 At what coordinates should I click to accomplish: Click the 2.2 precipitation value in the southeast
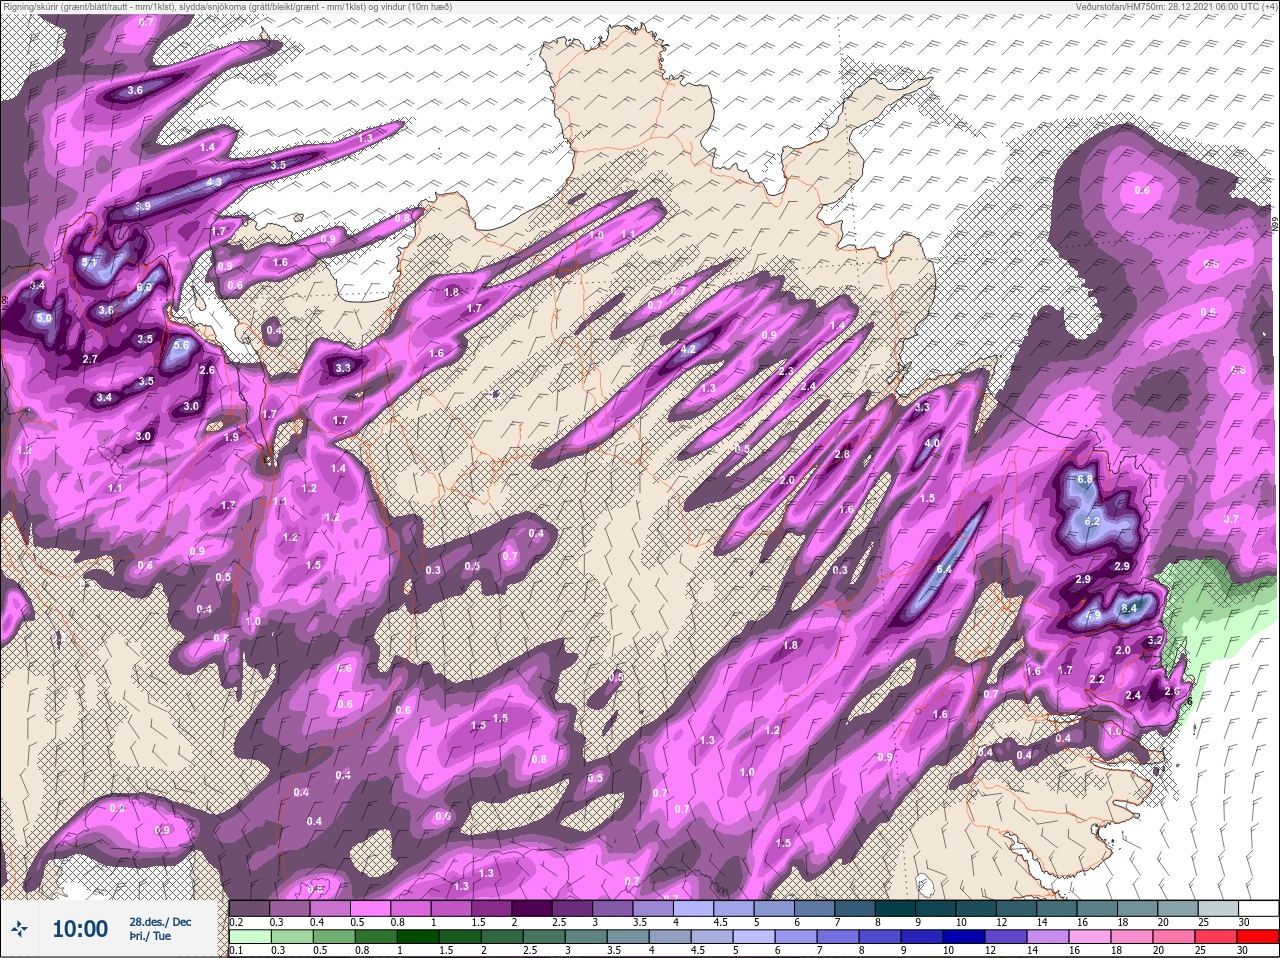point(1097,679)
